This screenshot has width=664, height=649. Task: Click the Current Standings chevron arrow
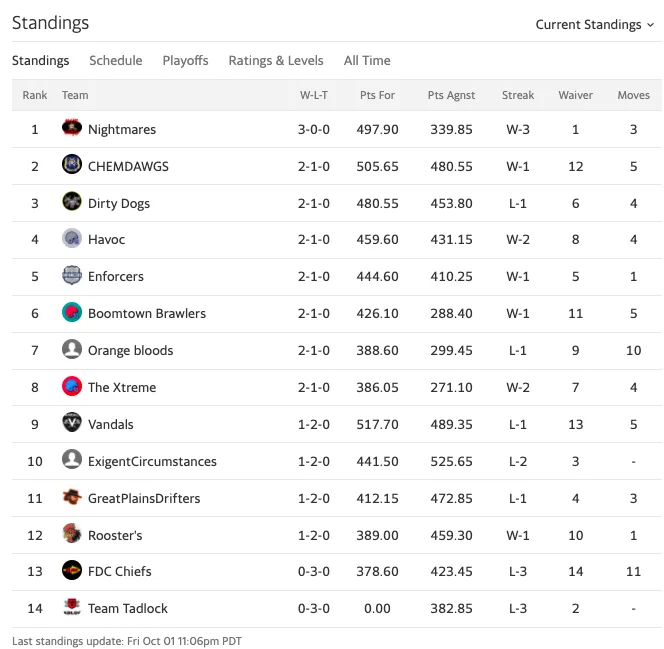point(650,25)
